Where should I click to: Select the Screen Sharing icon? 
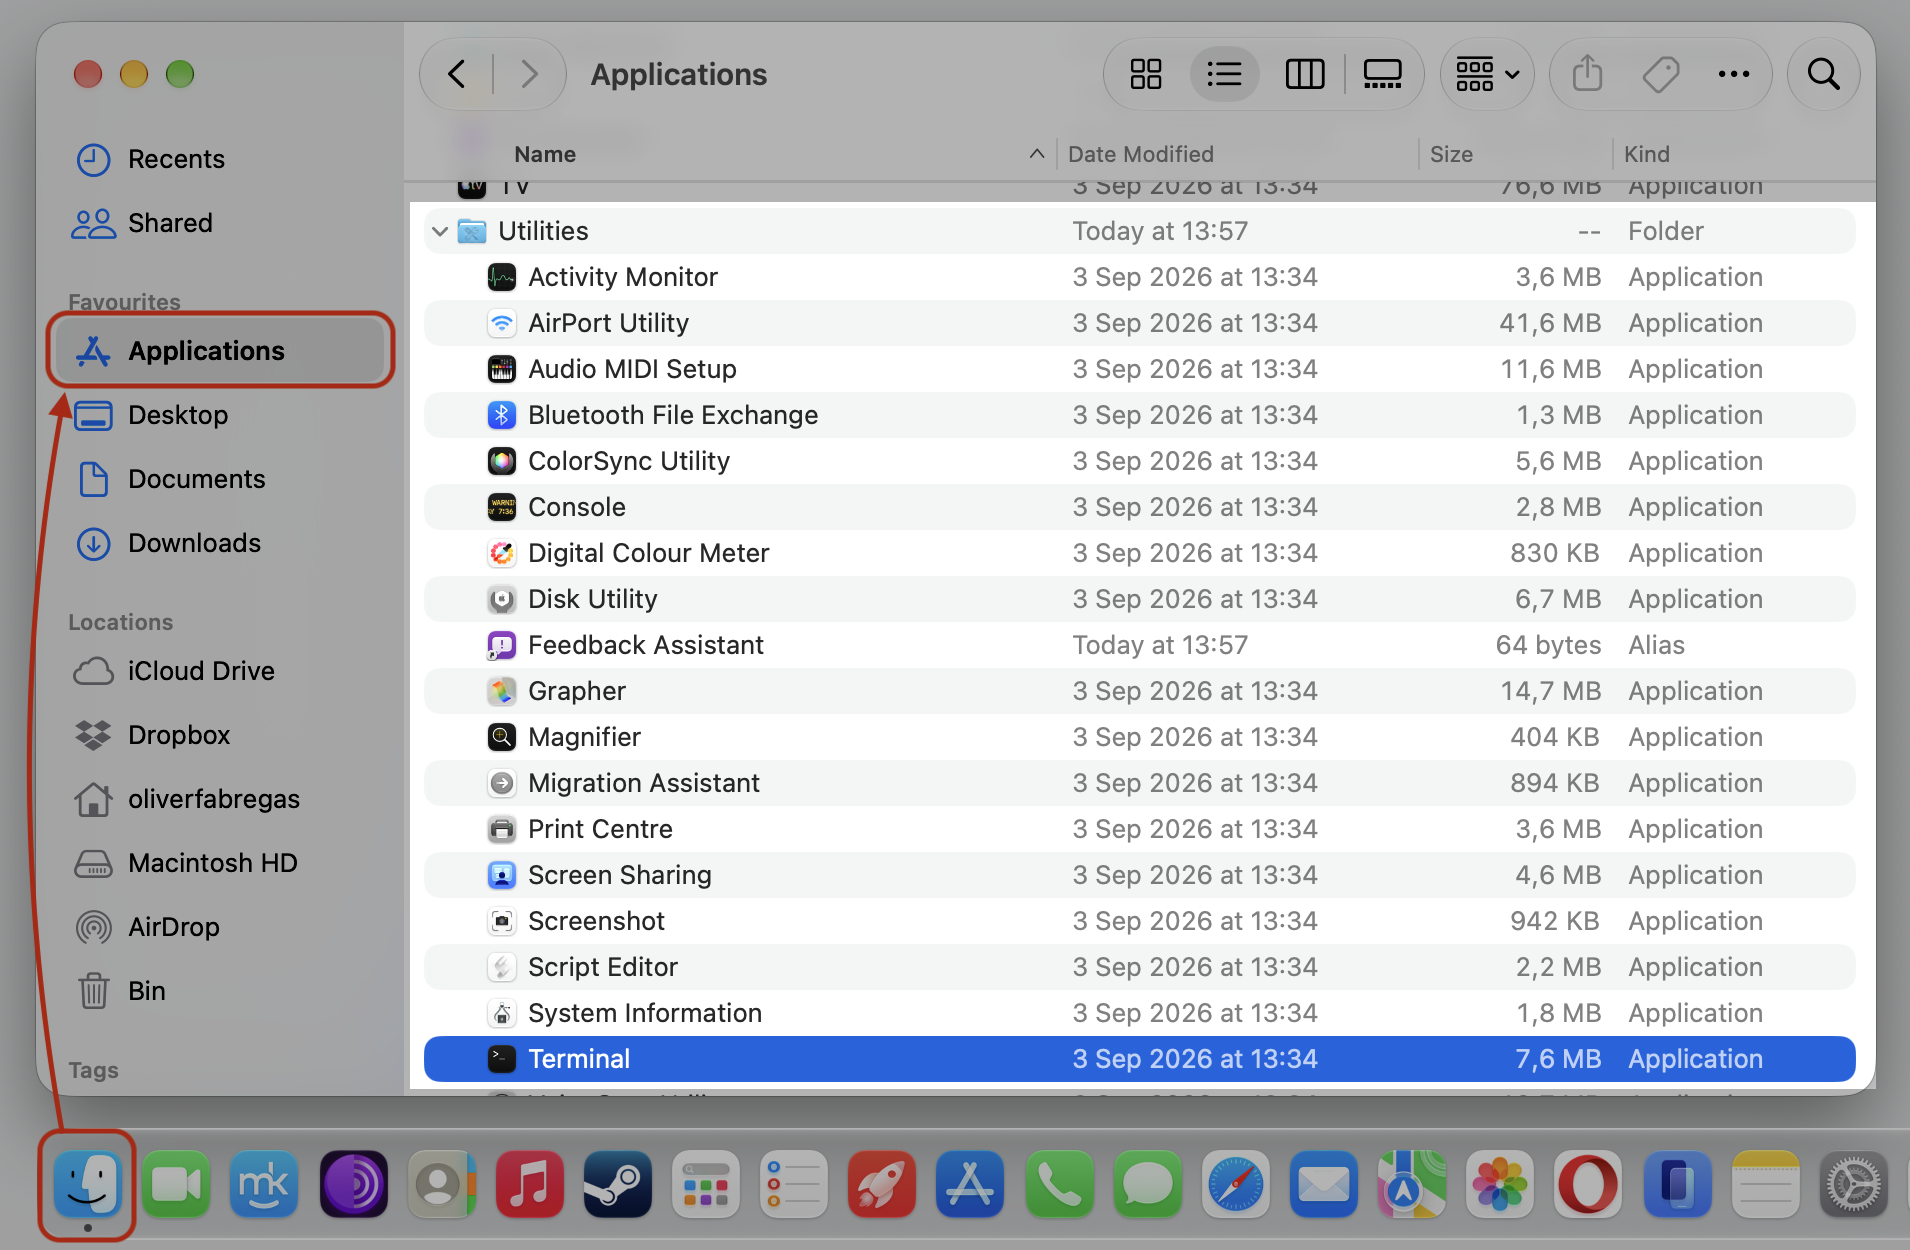tap(501, 875)
